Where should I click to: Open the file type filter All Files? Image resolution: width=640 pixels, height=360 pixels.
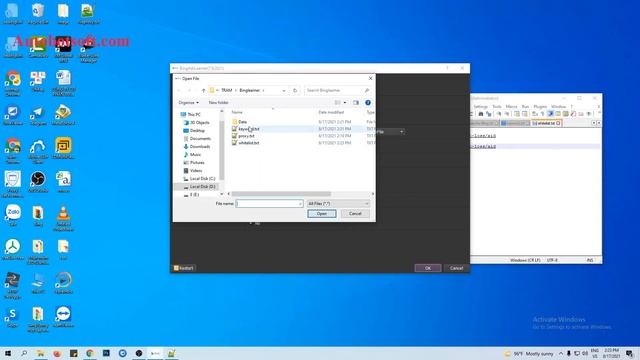tap(338, 203)
